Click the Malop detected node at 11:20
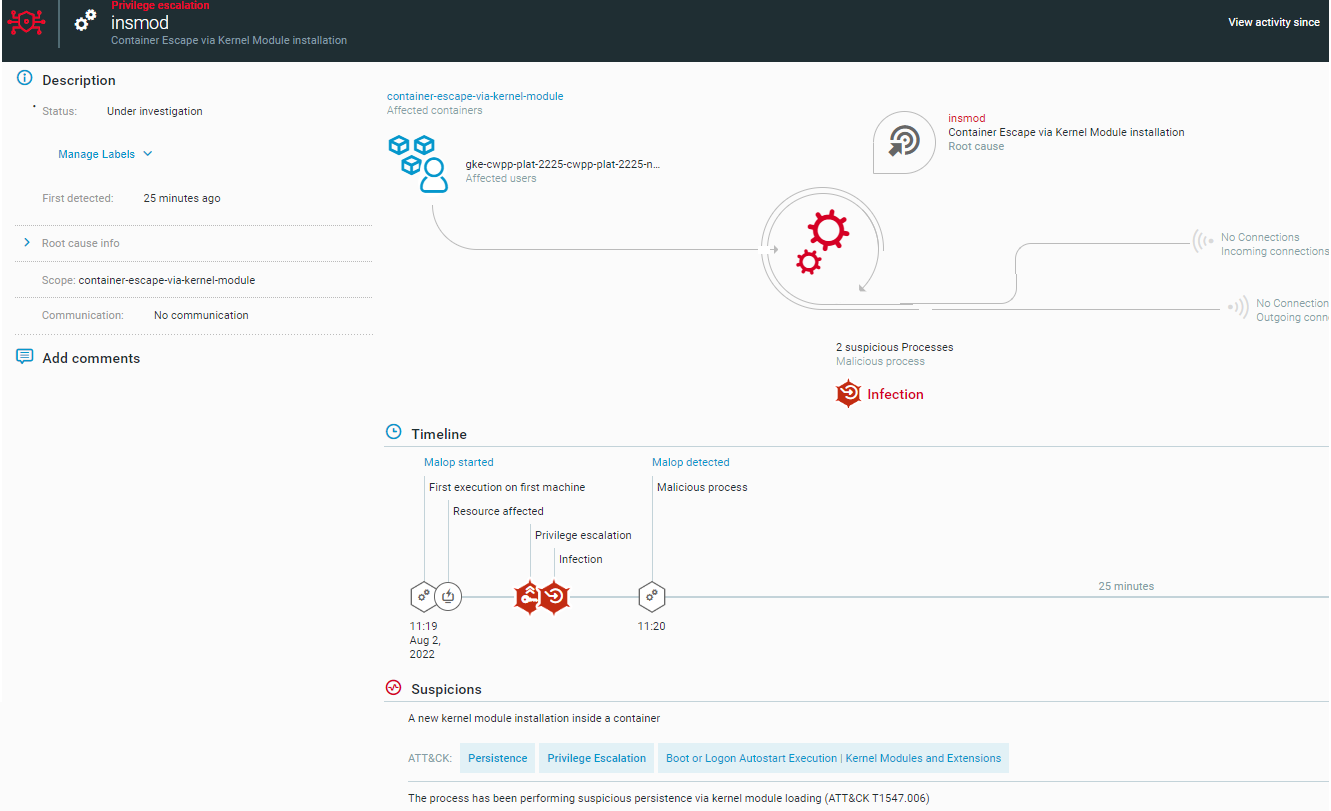This screenshot has width=1331, height=811. (651, 596)
